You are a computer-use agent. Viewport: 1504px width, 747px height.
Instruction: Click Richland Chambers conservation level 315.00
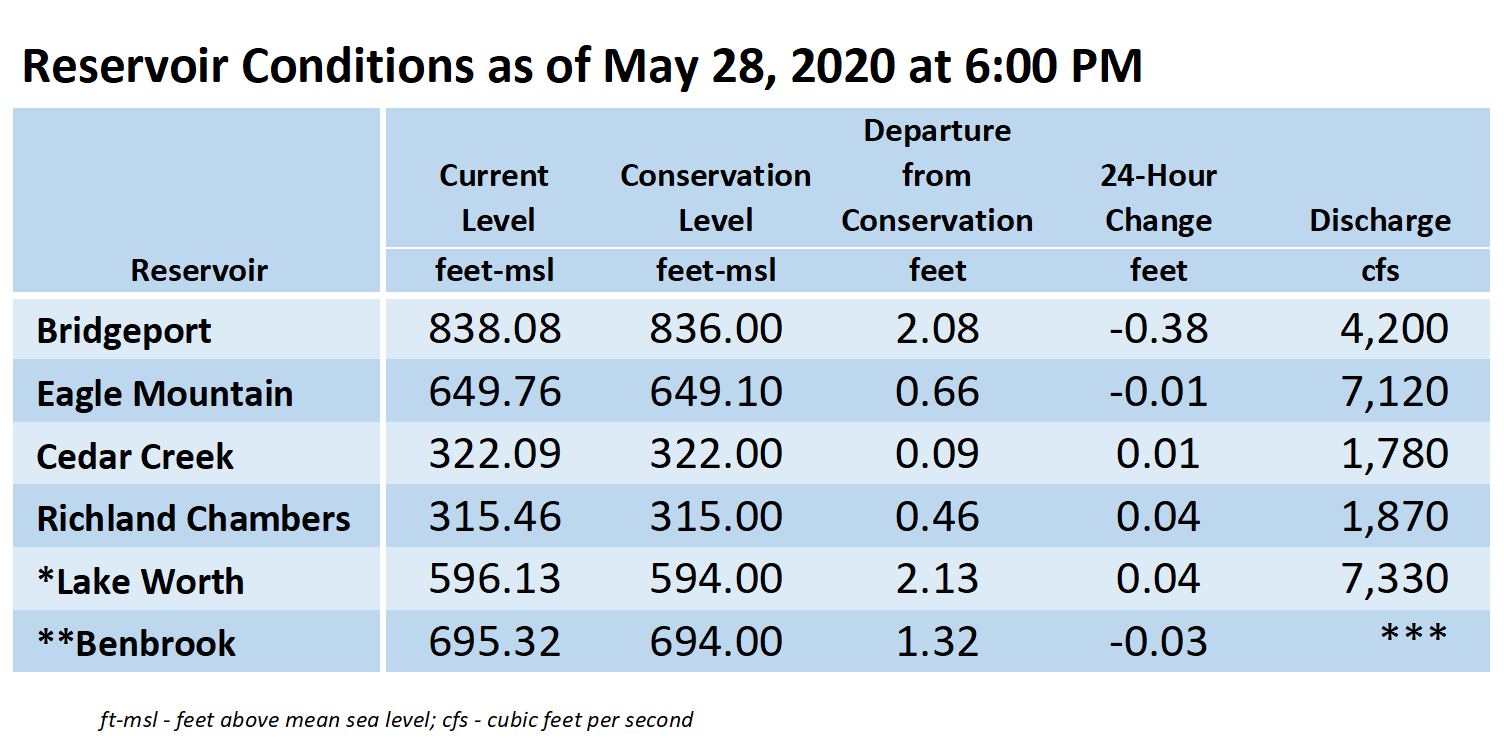(716, 517)
